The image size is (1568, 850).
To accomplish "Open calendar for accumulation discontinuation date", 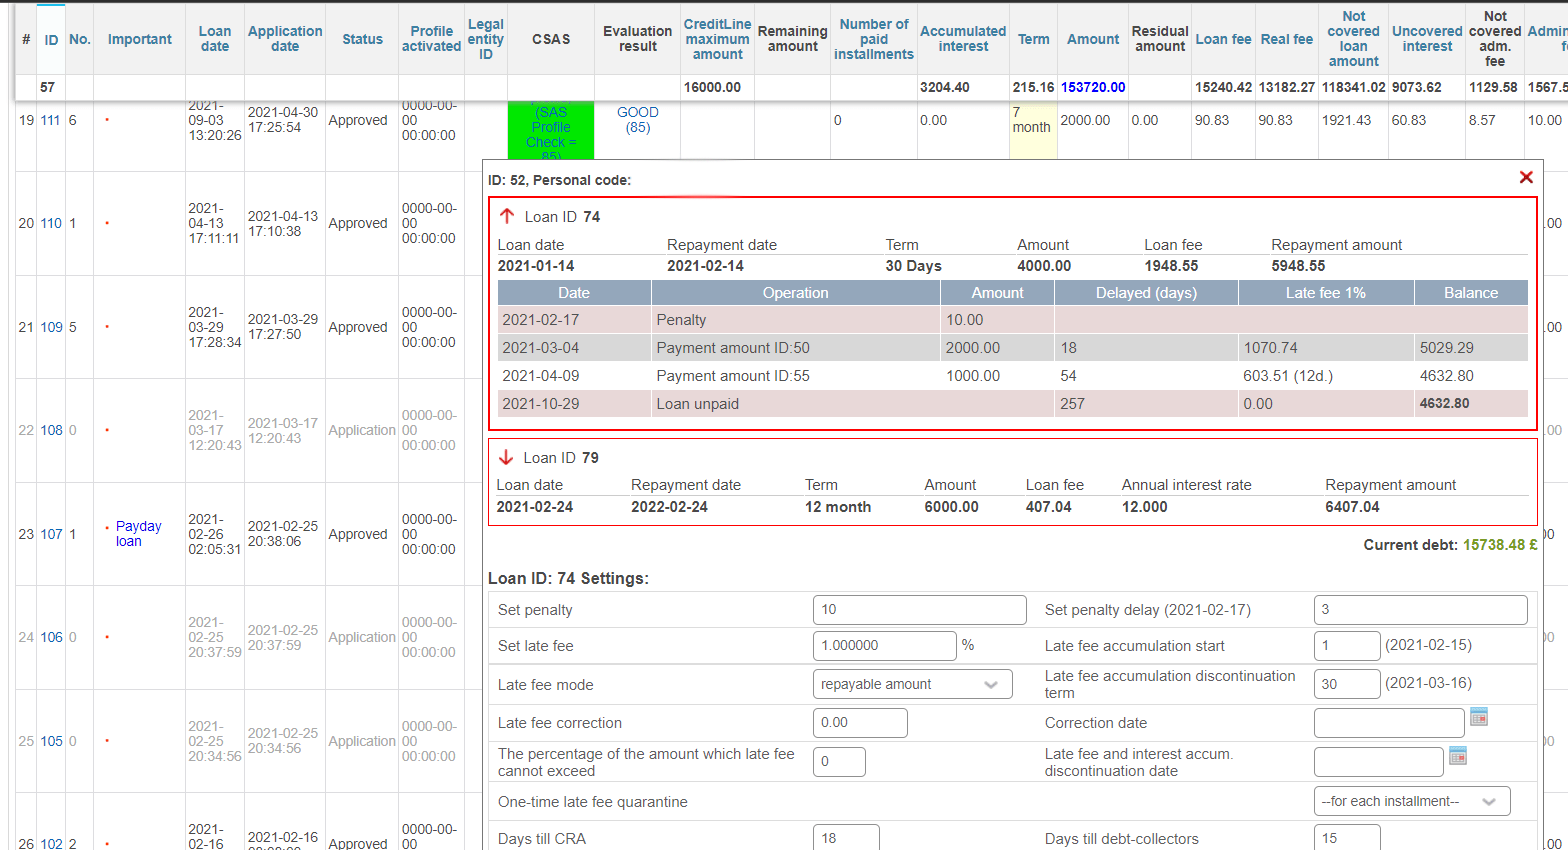I will point(1458,756).
